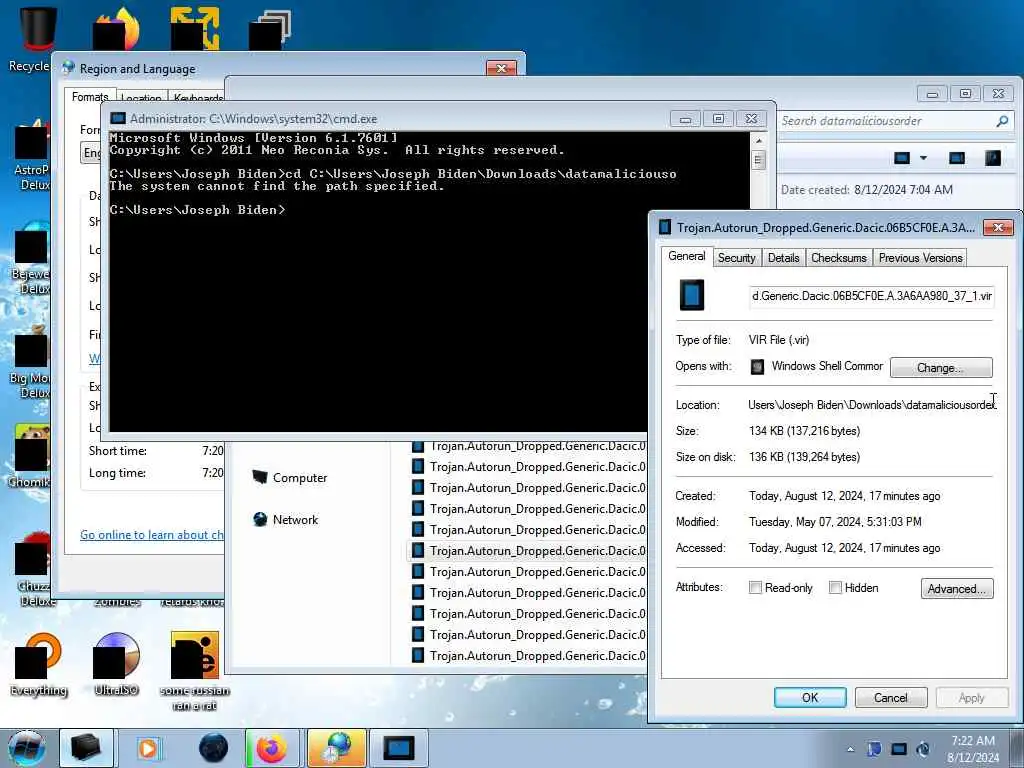Switch to the Previous Versions tab

920,258
